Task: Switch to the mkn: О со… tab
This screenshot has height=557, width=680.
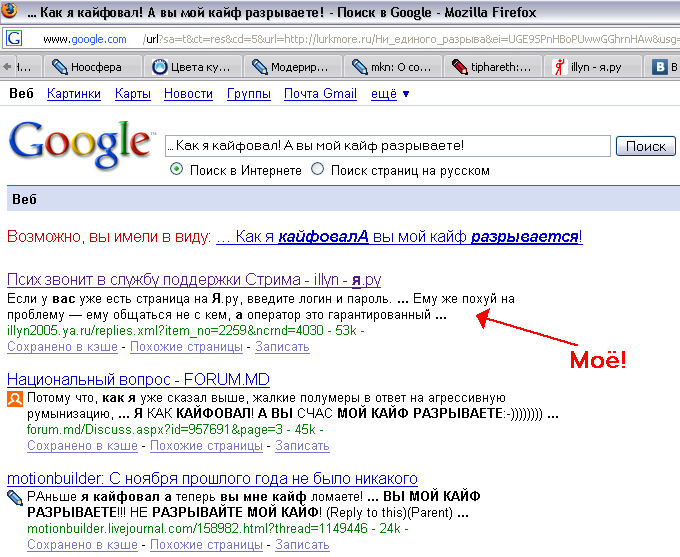Action: (x=392, y=67)
